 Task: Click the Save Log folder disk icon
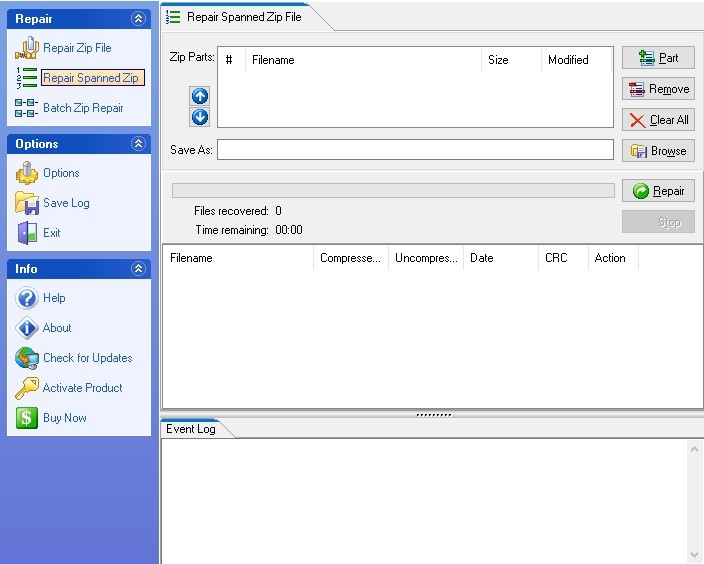click(x=26, y=203)
